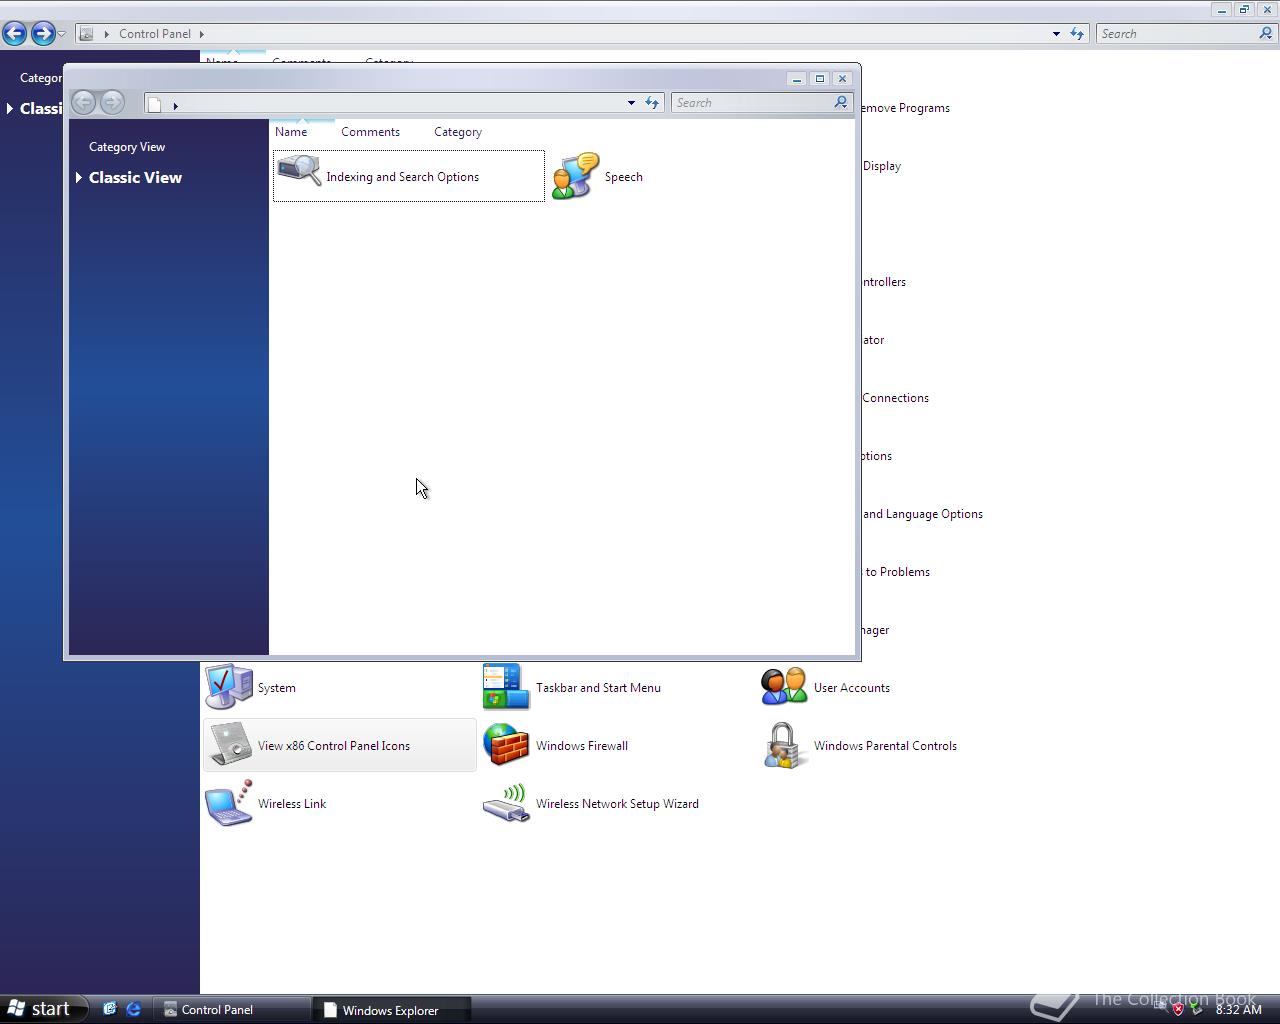Select Classic View in front window
This screenshot has height=1024, width=1280.
[135, 177]
